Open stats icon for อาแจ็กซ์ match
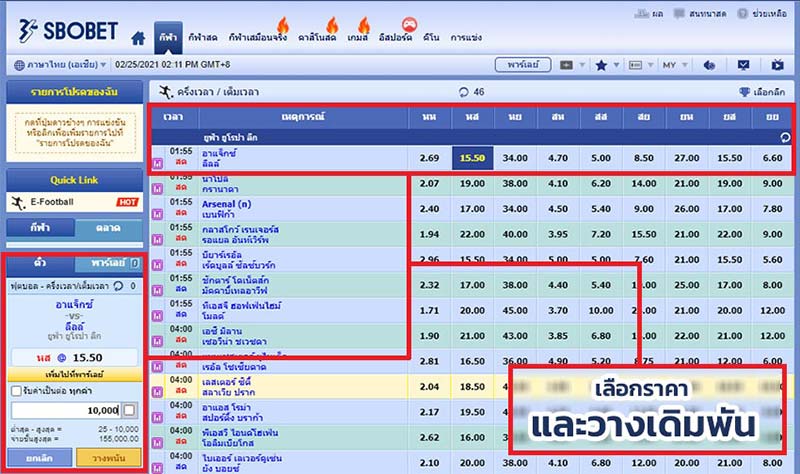Image resolution: width=800 pixels, height=474 pixels. click(x=157, y=163)
